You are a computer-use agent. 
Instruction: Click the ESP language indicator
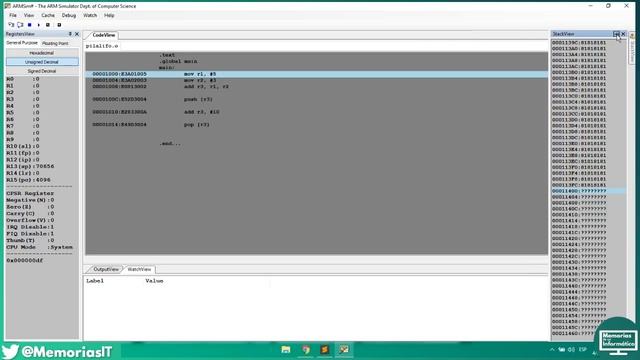[582, 350]
